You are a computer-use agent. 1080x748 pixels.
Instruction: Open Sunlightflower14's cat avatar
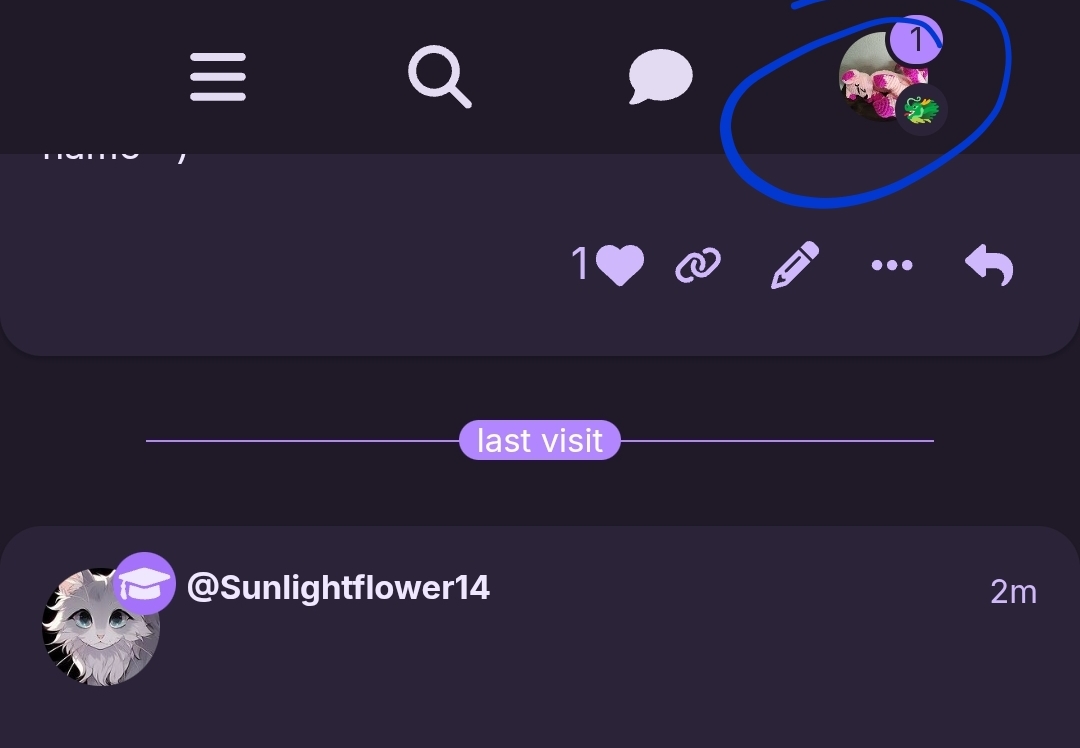pyautogui.click(x=101, y=627)
